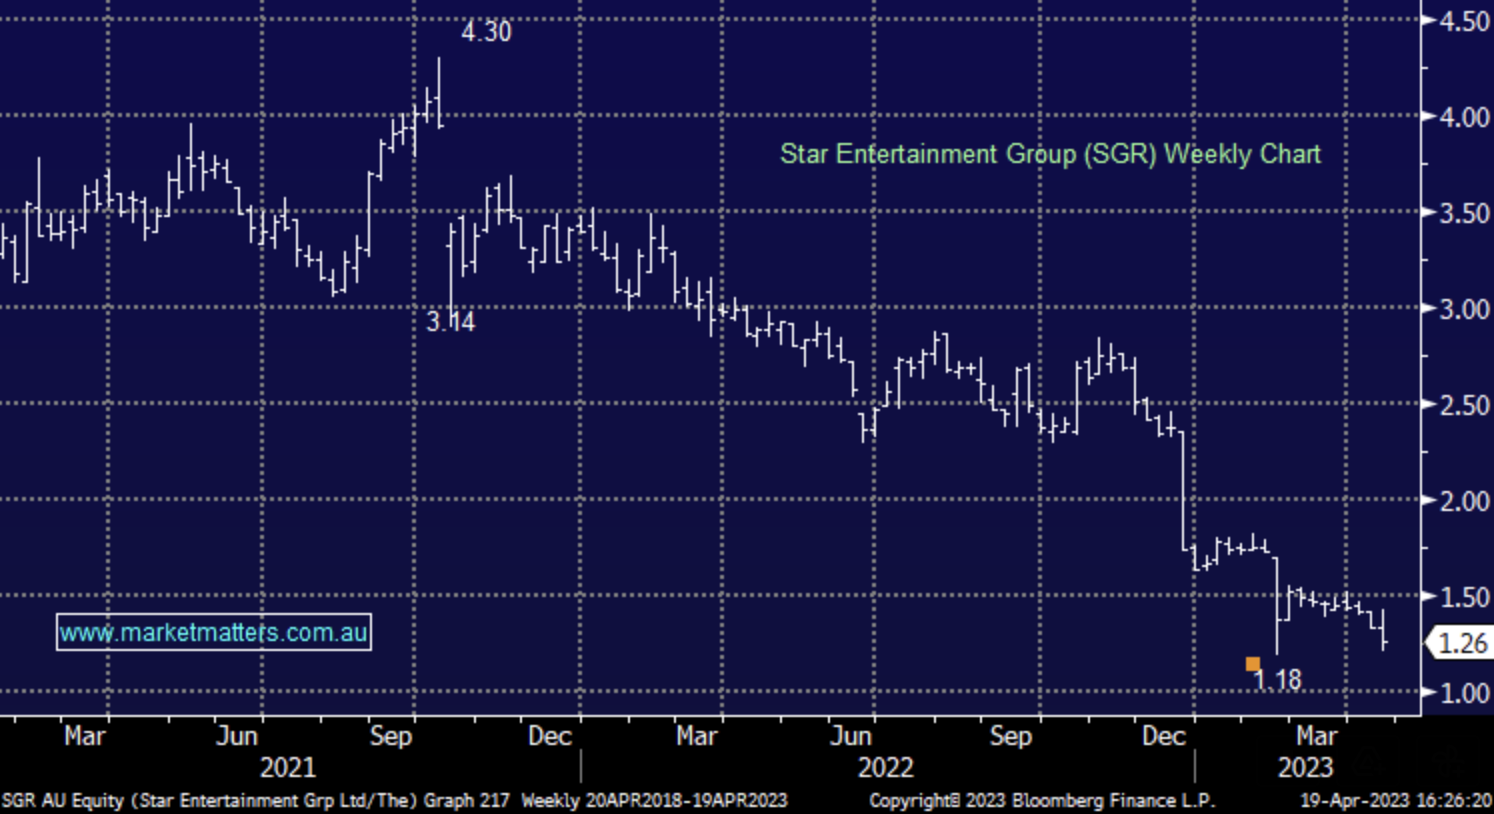
Task: Click the Jun 2022 month axis label
Action: click(x=851, y=737)
